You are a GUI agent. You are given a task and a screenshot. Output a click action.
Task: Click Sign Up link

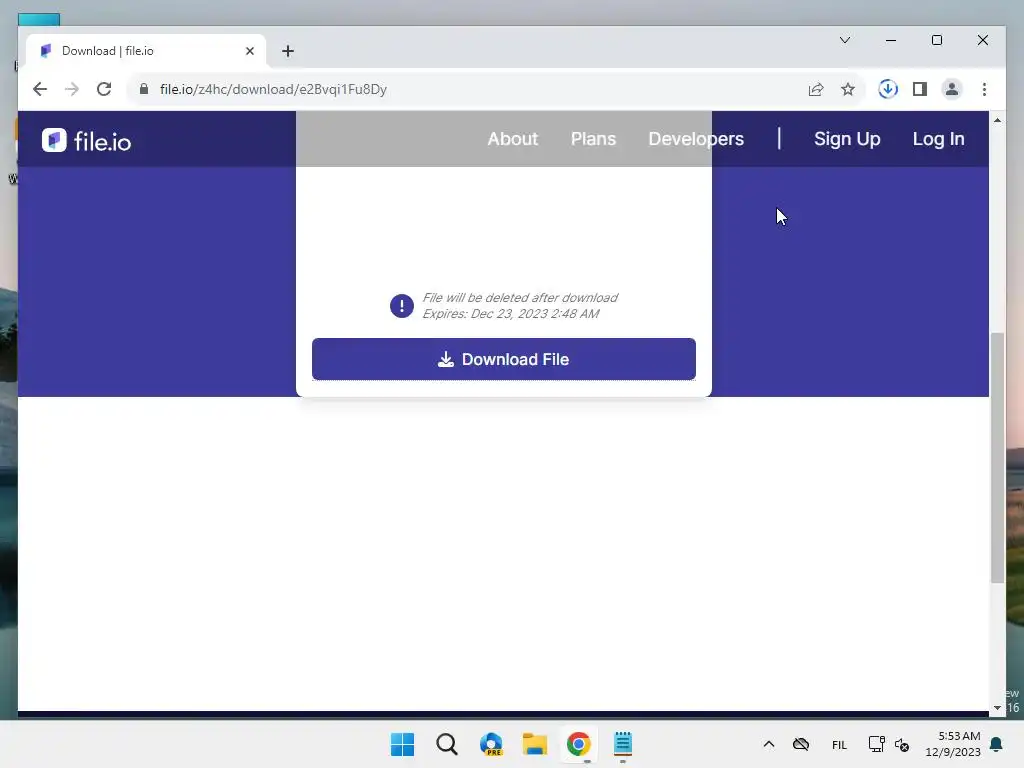point(847,139)
